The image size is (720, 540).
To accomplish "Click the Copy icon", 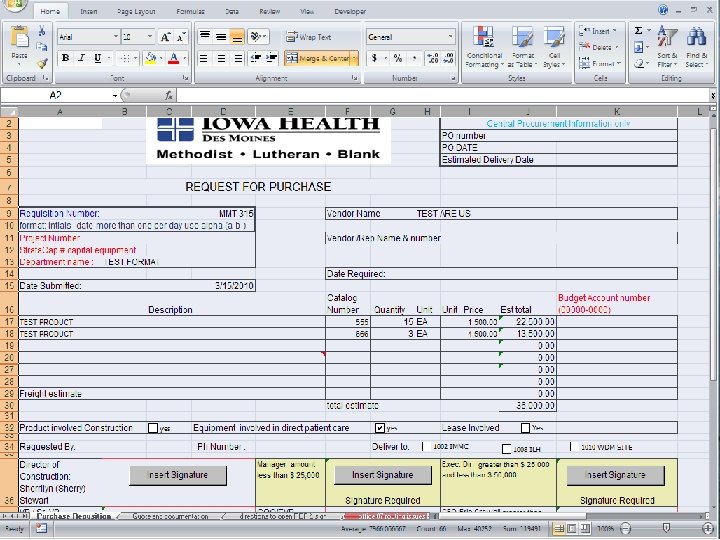I will [42, 47].
